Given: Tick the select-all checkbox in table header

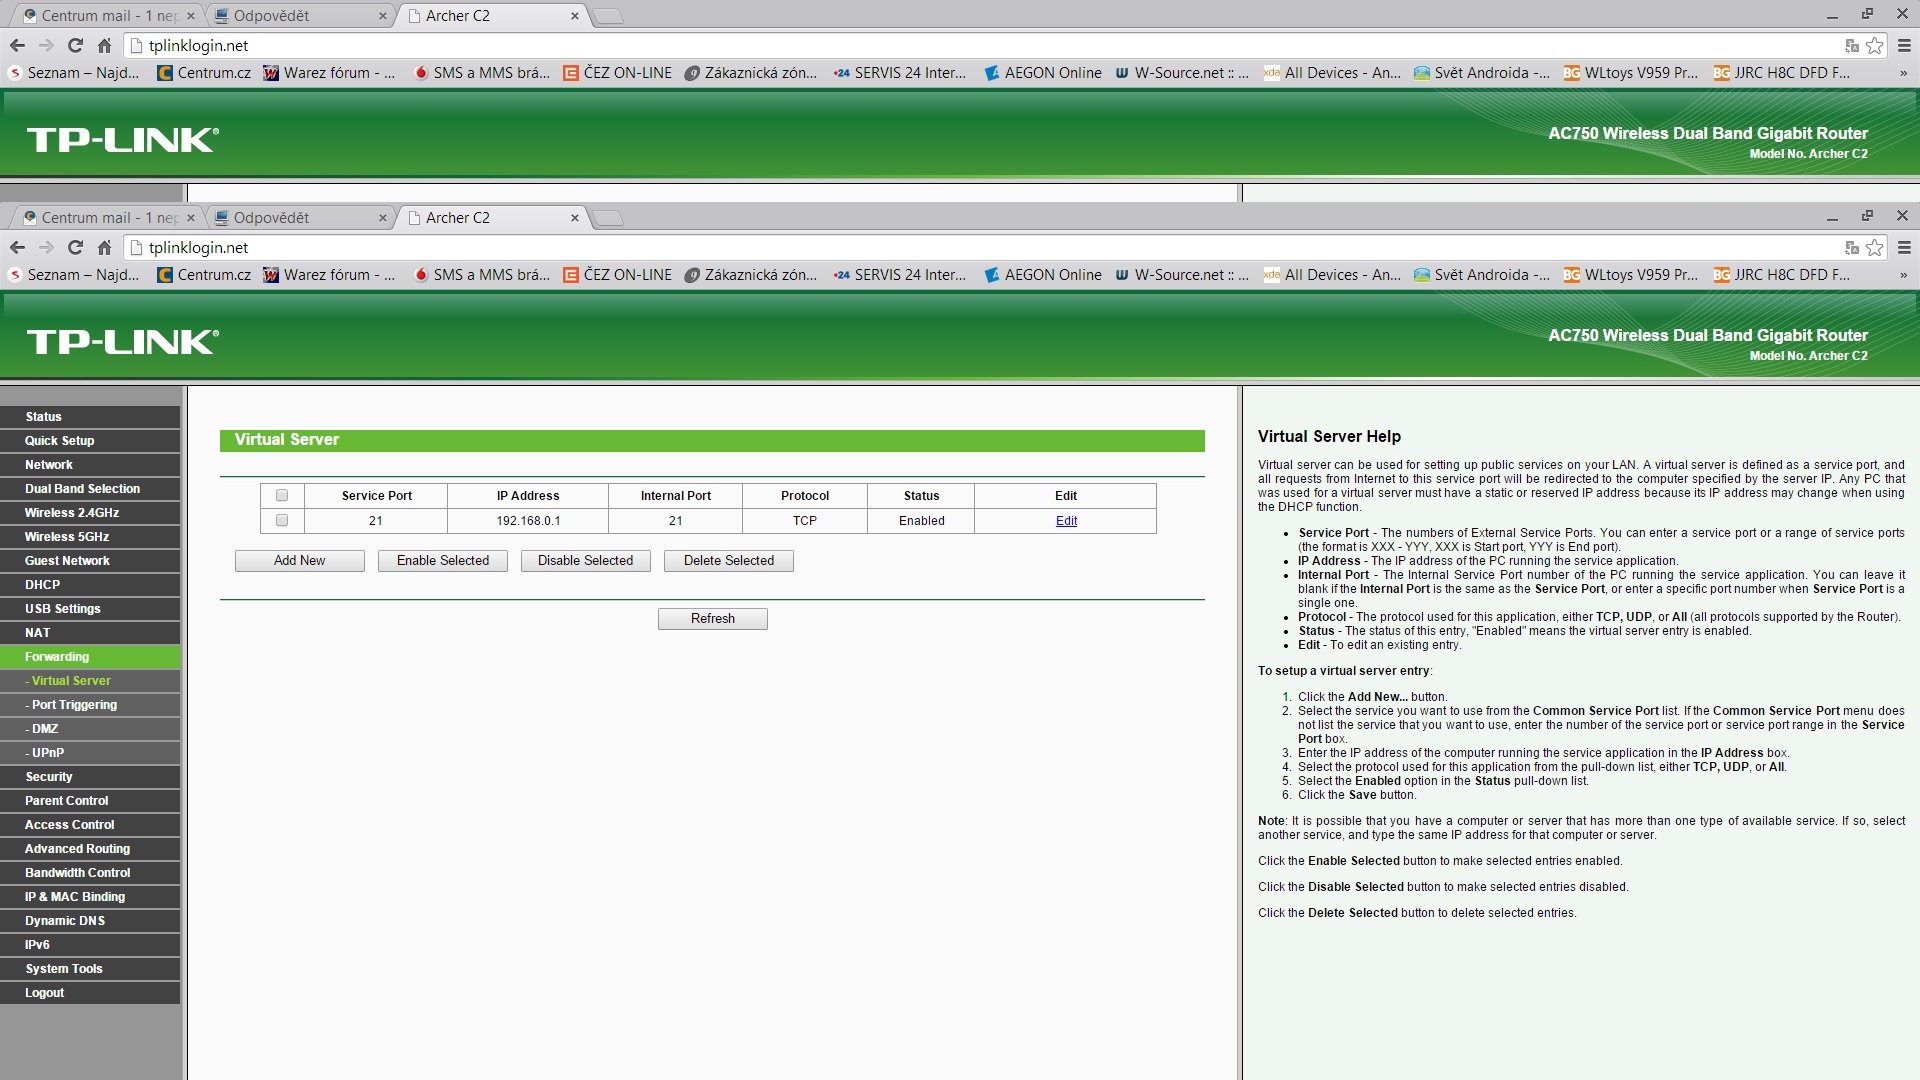Looking at the screenshot, I should (282, 495).
